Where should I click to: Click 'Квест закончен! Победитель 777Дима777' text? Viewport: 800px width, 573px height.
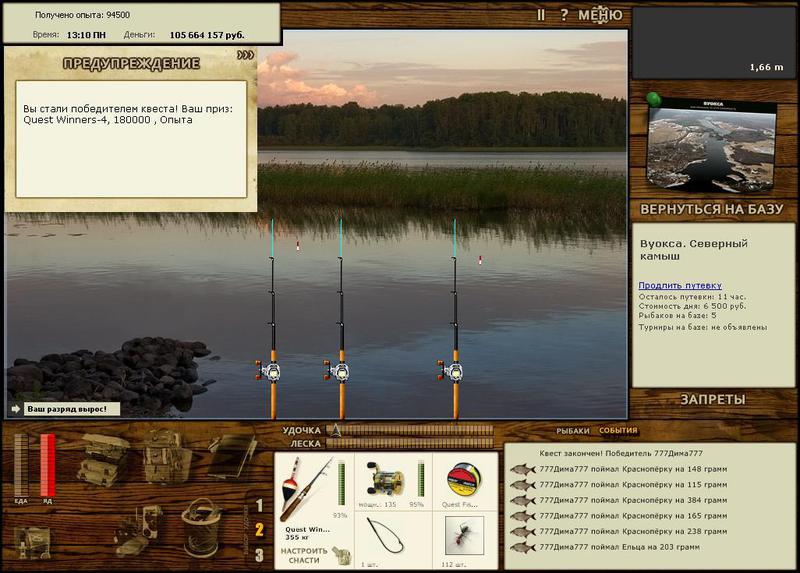[621, 453]
